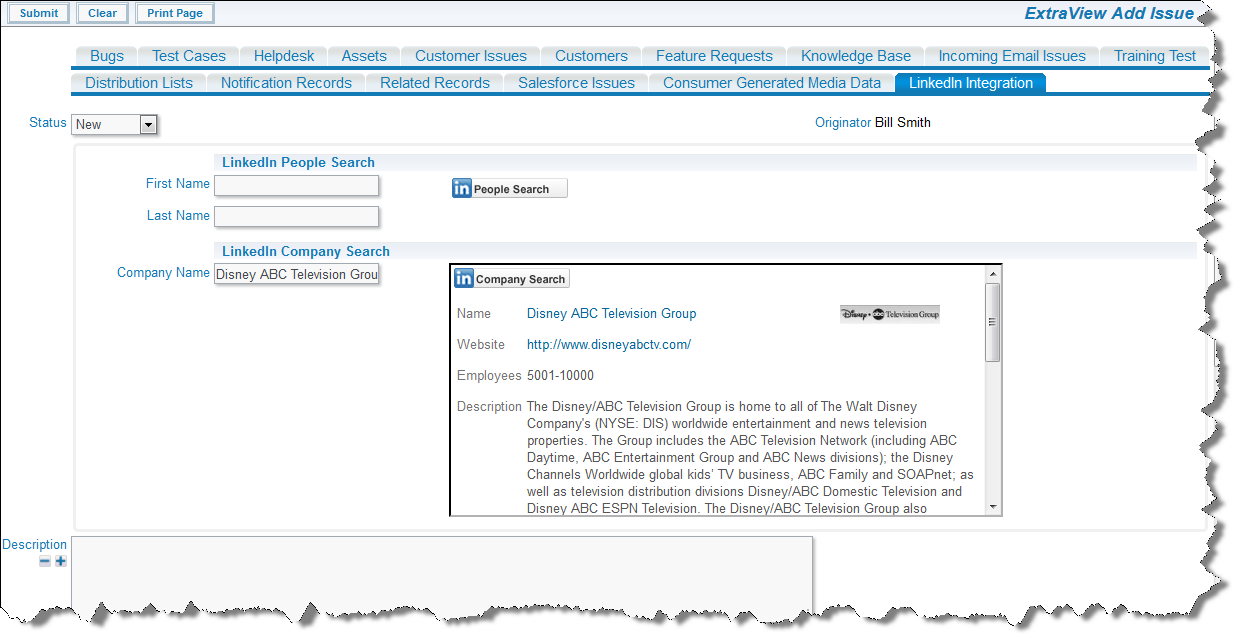The width and height of the screenshot is (1234, 634).
Task: Select the Customer Issues tab
Action: click(x=471, y=56)
